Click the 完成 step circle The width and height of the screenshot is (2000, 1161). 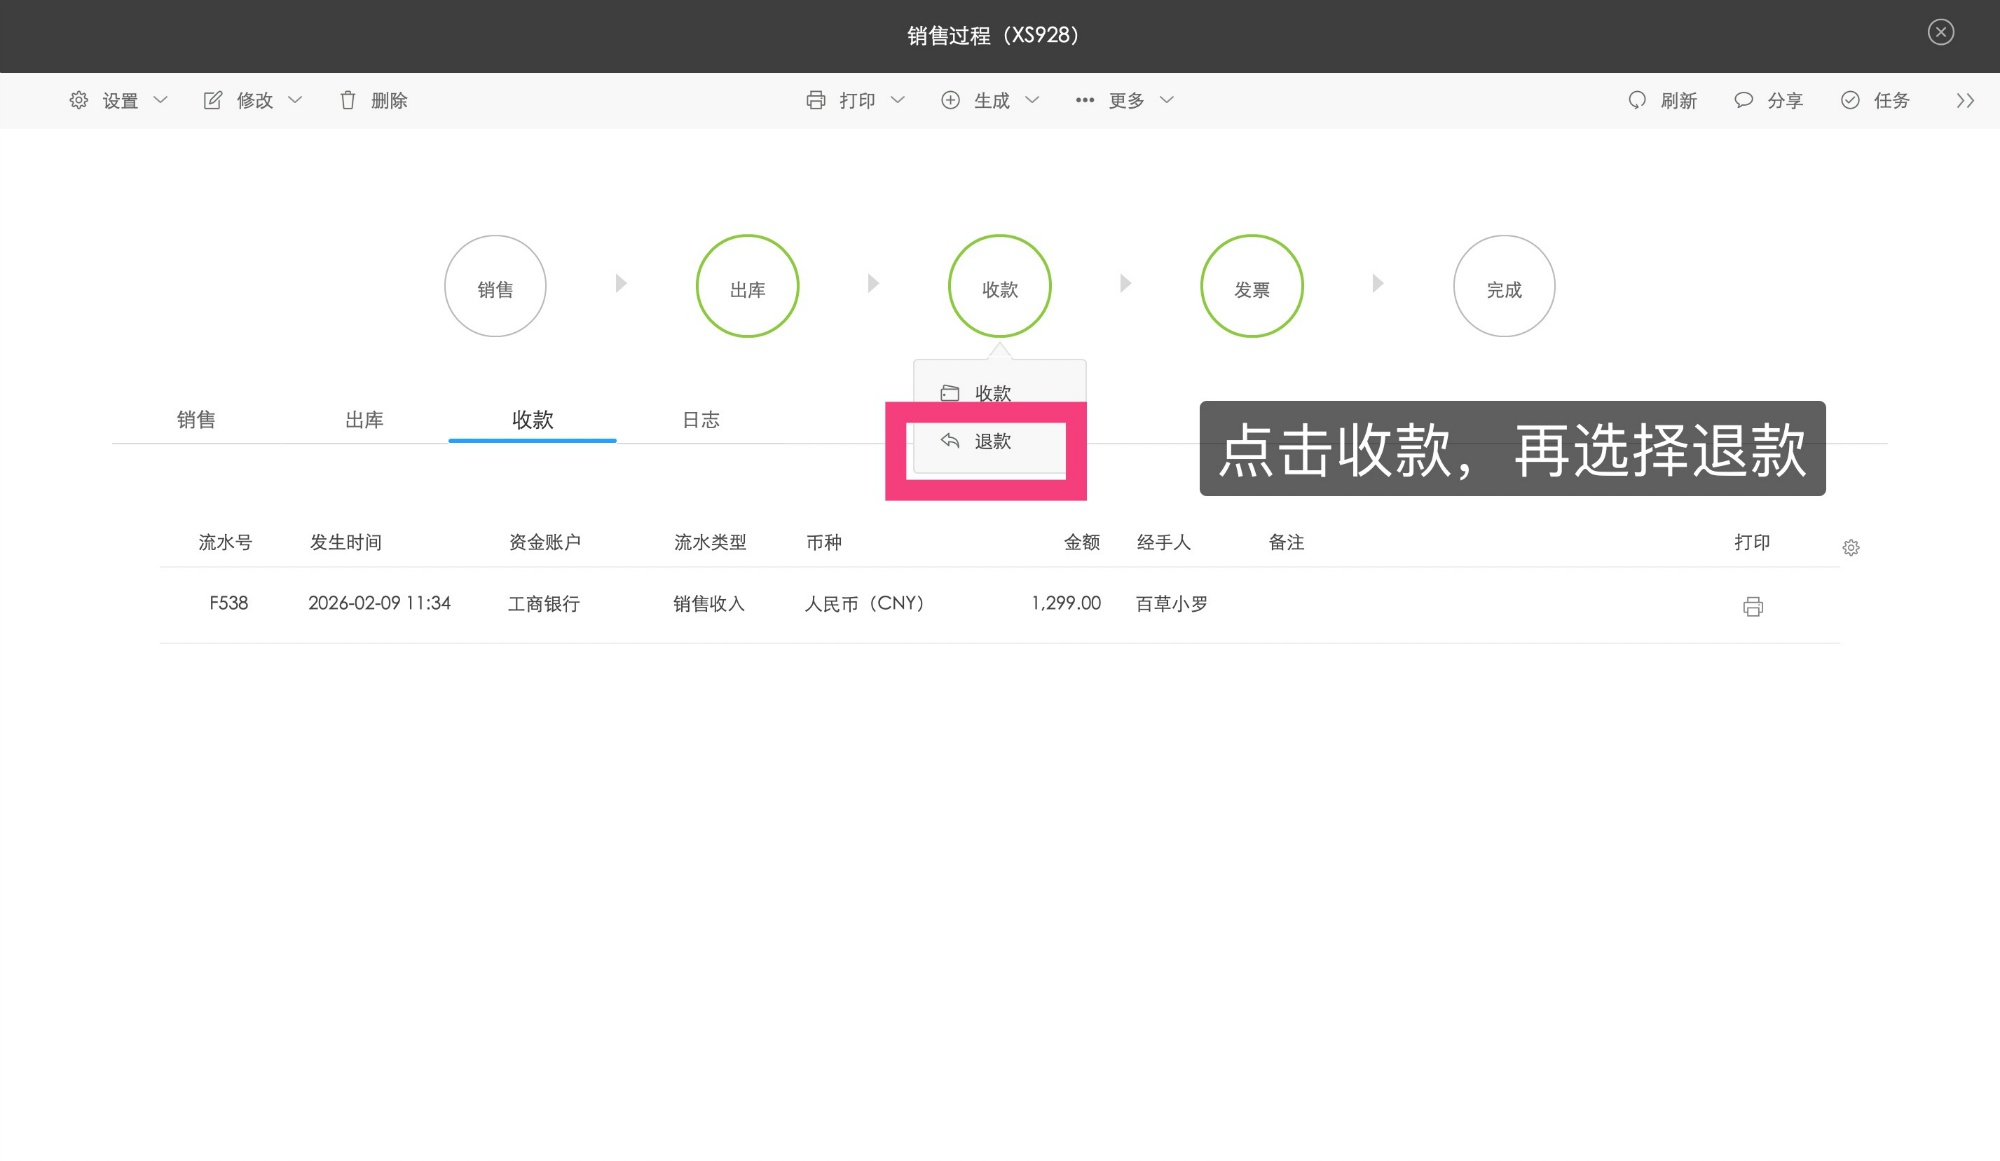1503,287
